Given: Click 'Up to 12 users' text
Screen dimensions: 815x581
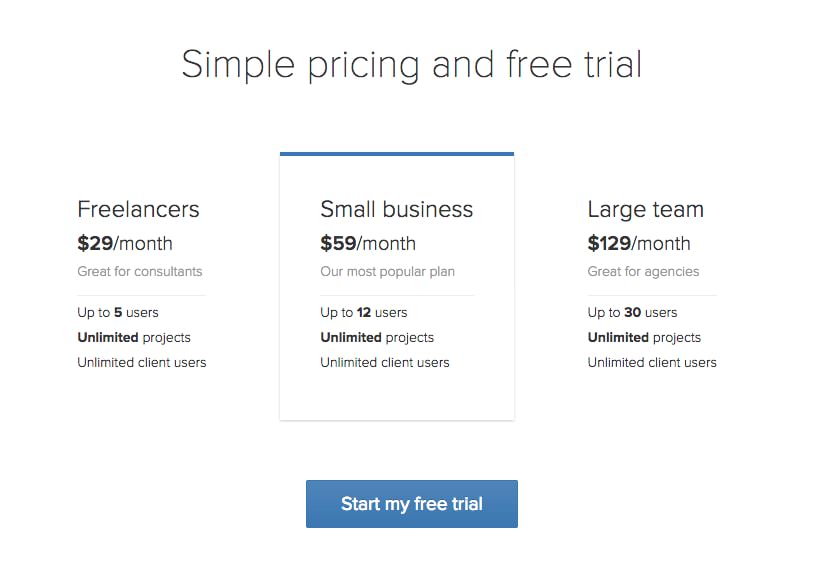Looking at the screenshot, I should 364,312.
